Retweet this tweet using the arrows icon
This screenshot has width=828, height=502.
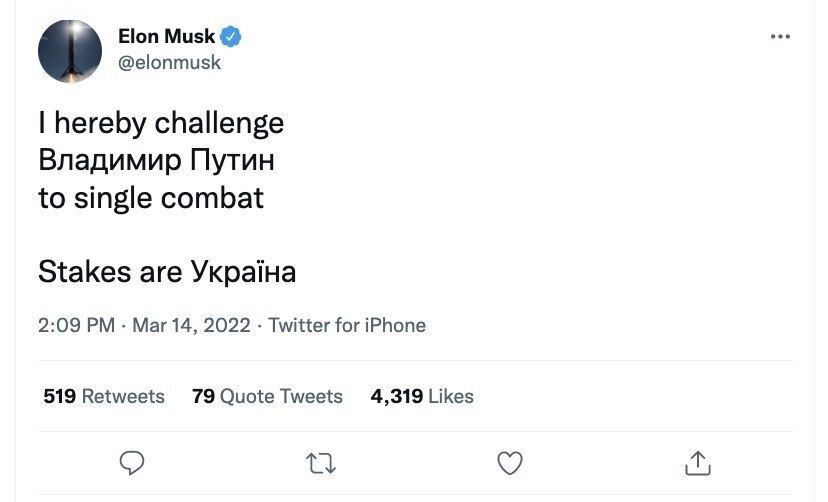(x=320, y=462)
